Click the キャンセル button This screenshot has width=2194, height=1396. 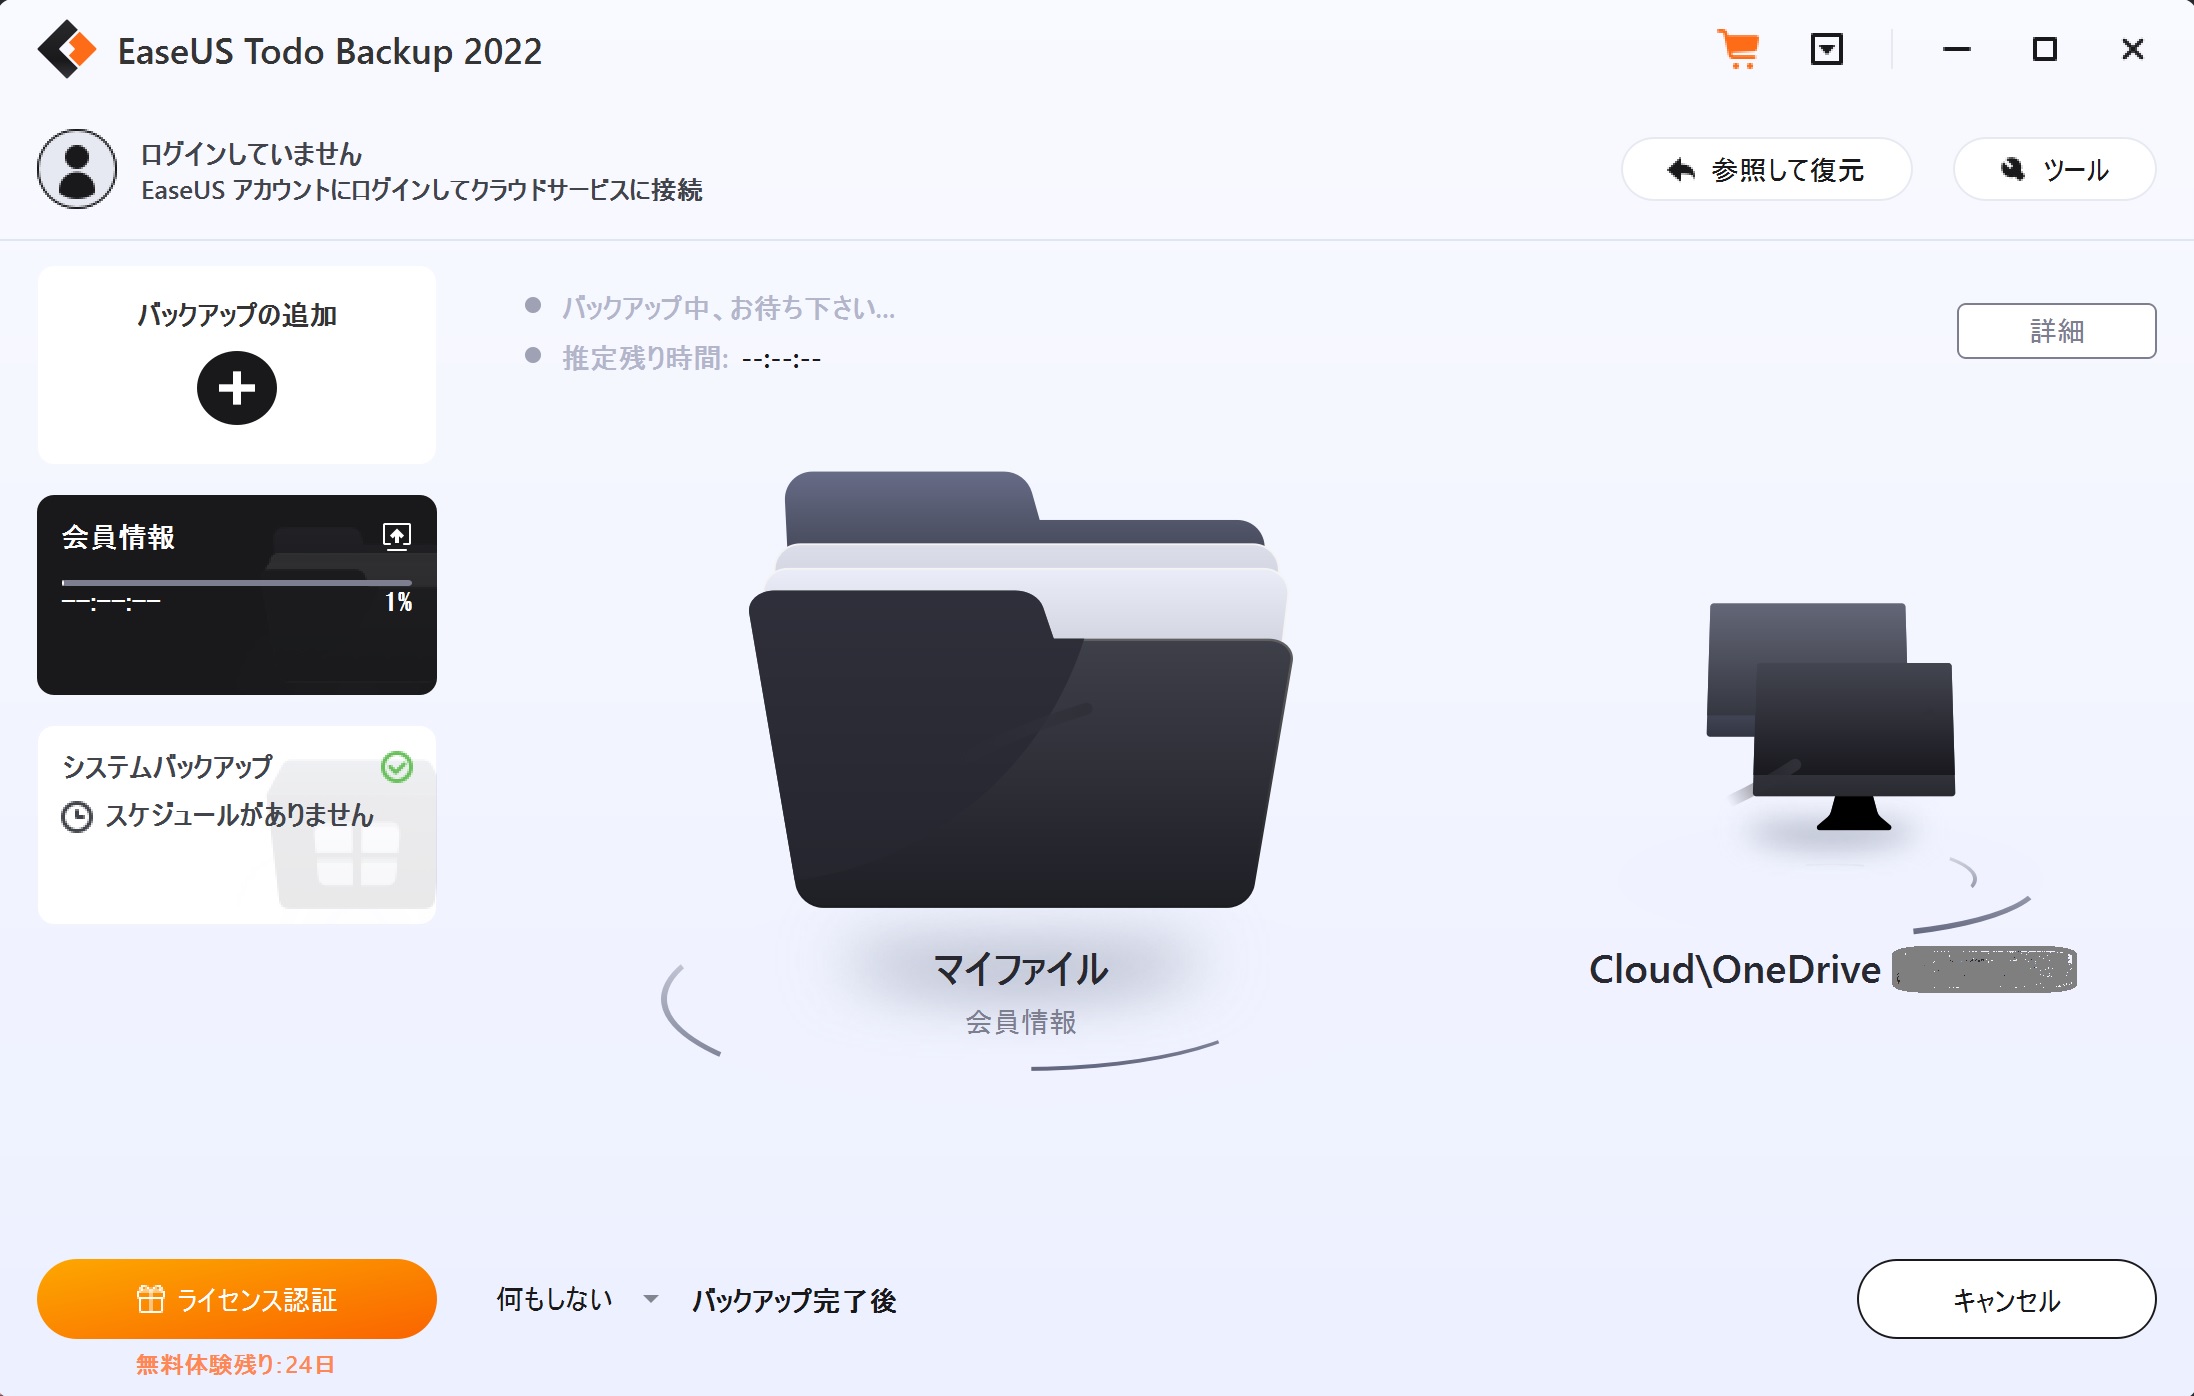tap(2006, 1299)
